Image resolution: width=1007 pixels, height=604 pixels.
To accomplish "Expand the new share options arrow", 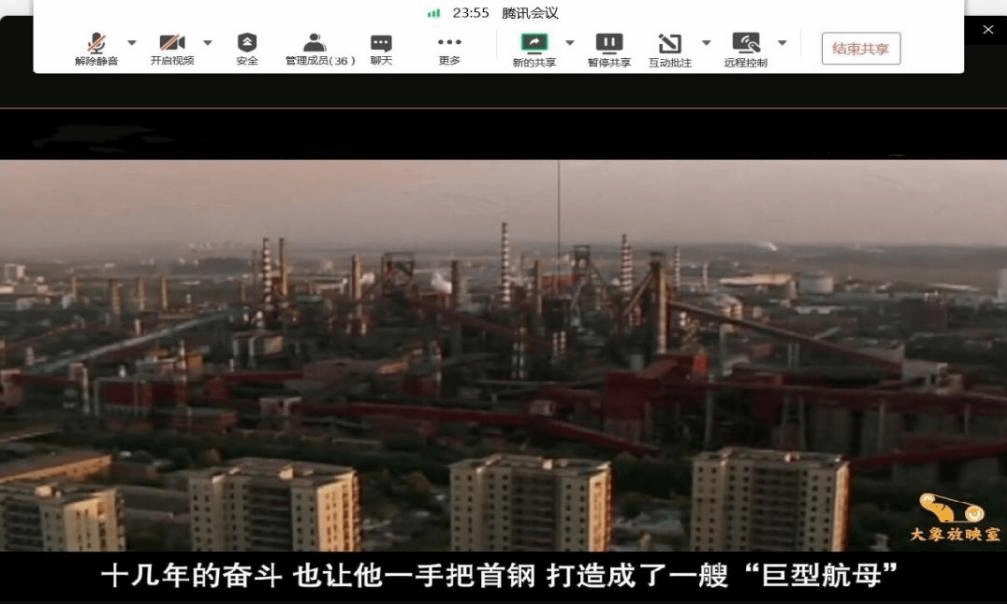I will pyautogui.click(x=570, y=43).
